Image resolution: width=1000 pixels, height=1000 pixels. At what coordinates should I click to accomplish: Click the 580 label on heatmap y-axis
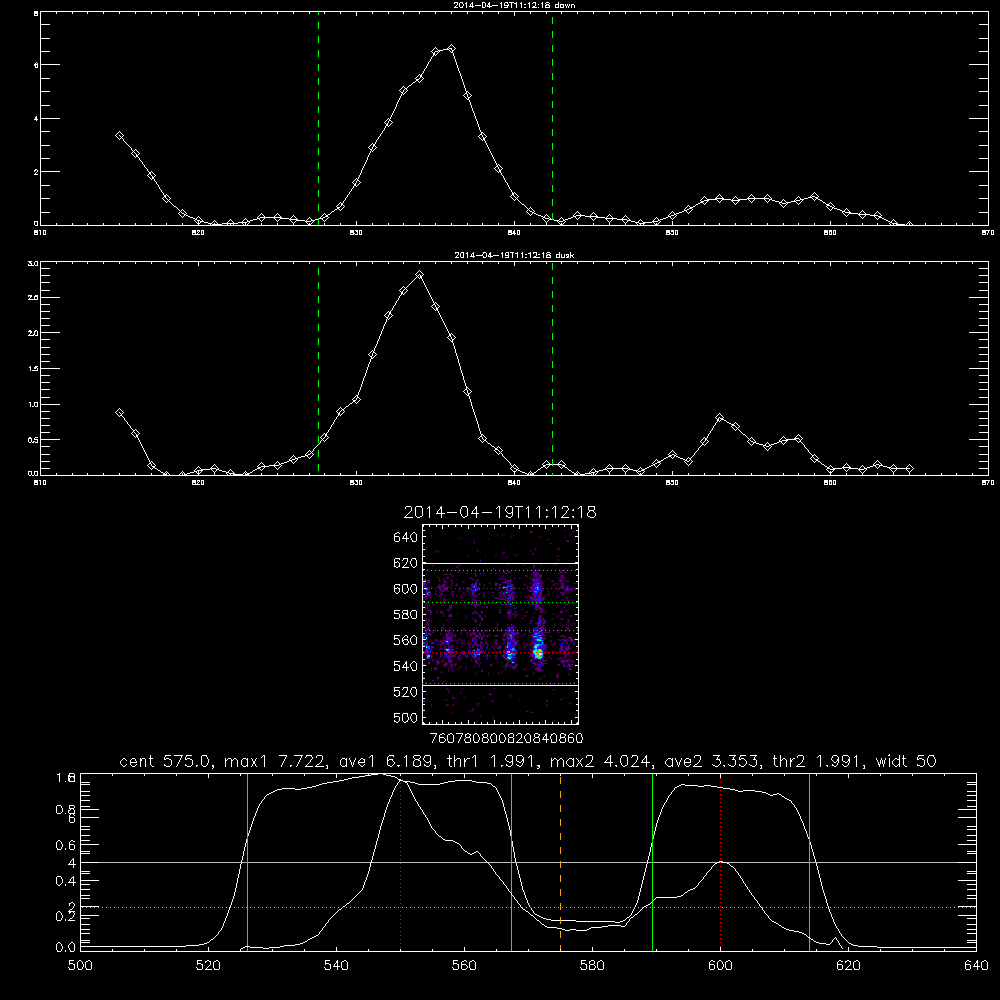pyautogui.click(x=406, y=615)
